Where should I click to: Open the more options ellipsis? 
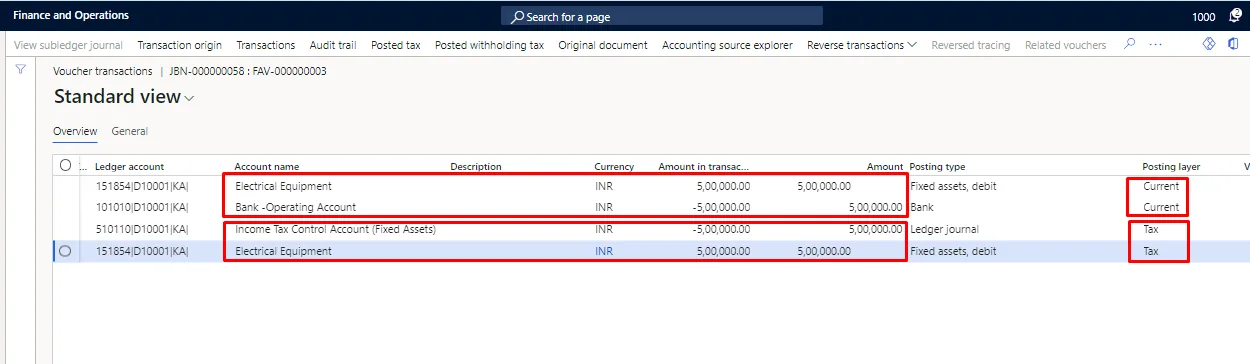coord(1156,45)
